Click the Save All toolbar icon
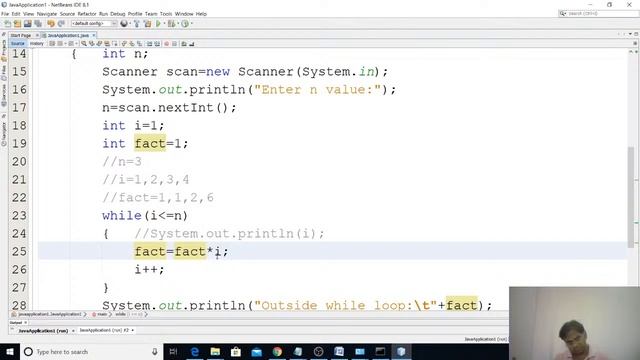The height and width of the screenshot is (360, 640). point(38,24)
